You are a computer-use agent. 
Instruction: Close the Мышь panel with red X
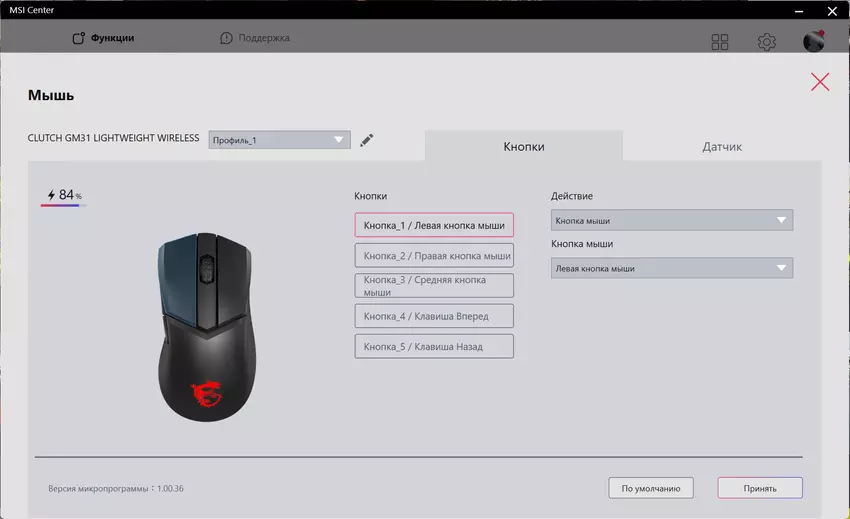pos(820,82)
